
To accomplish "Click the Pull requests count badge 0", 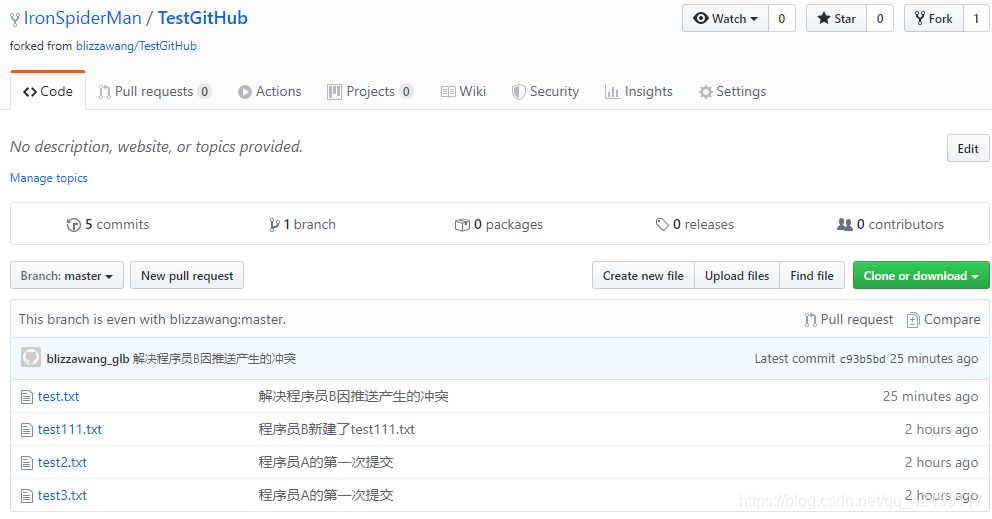I will coord(204,91).
